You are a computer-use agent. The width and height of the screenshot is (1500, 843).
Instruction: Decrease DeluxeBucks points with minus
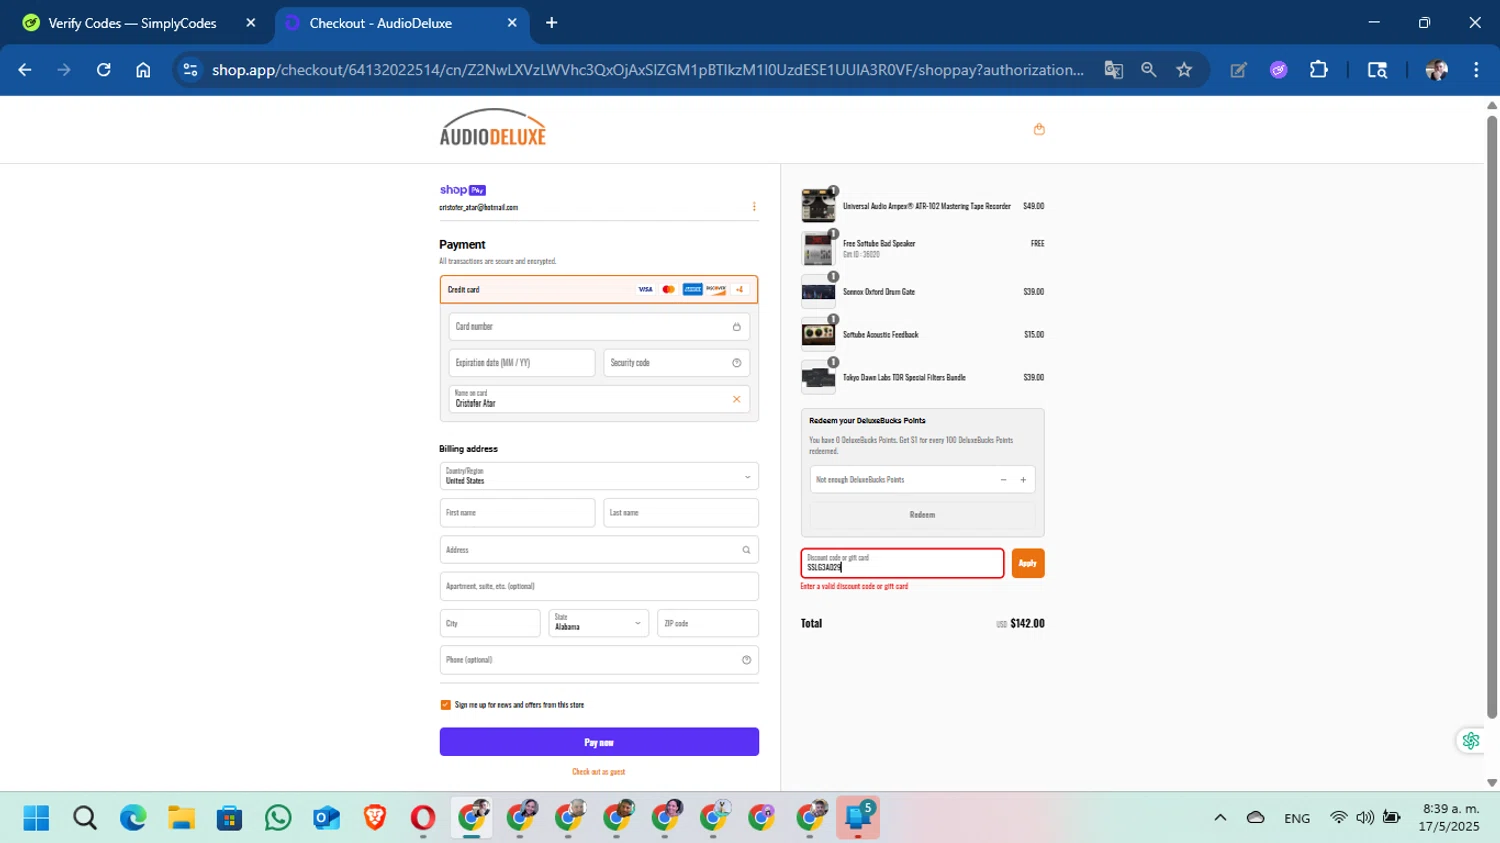point(1003,480)
